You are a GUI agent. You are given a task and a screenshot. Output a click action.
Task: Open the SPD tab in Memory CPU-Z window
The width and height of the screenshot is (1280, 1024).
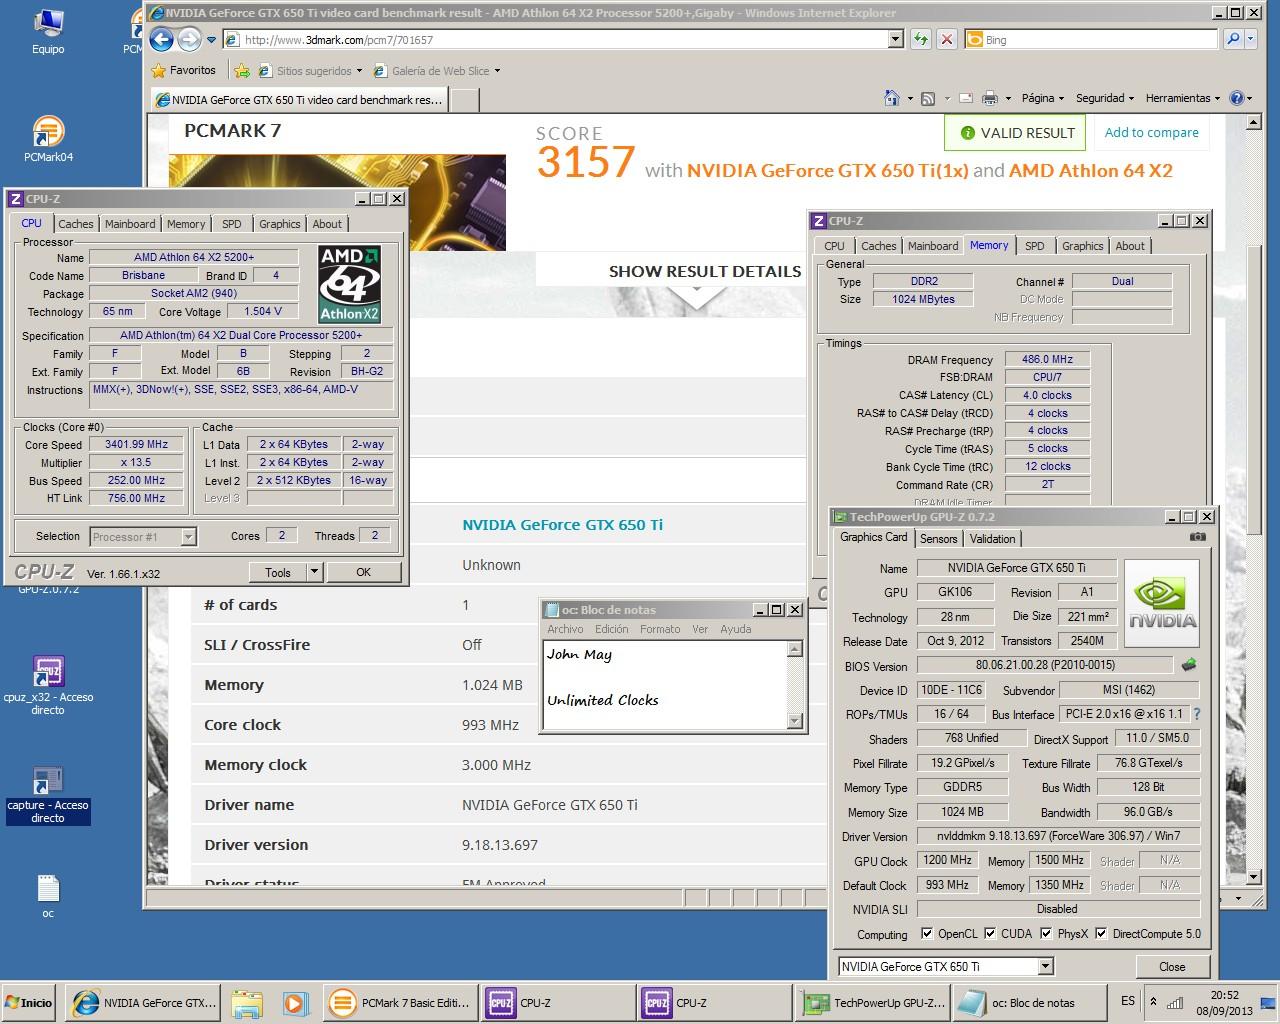pos(1035,246)
